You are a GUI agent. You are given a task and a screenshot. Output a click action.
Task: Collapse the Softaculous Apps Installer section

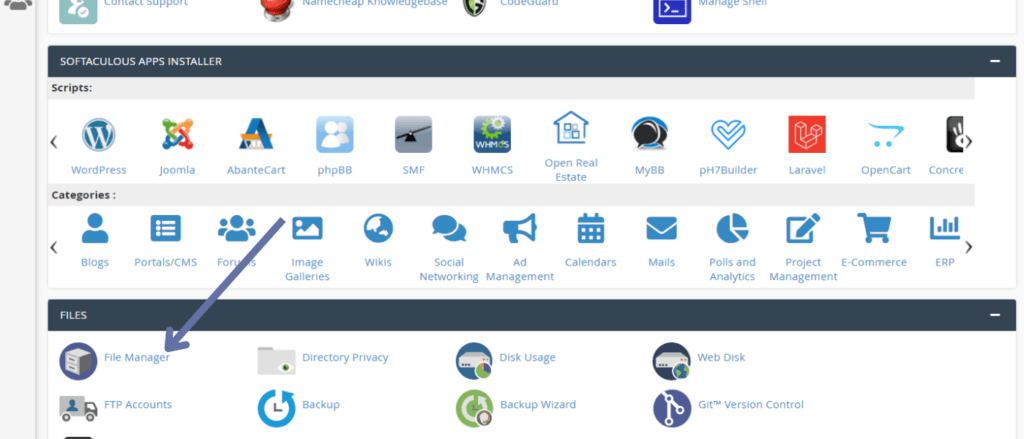pyautogui.click(x=995, y=61)
